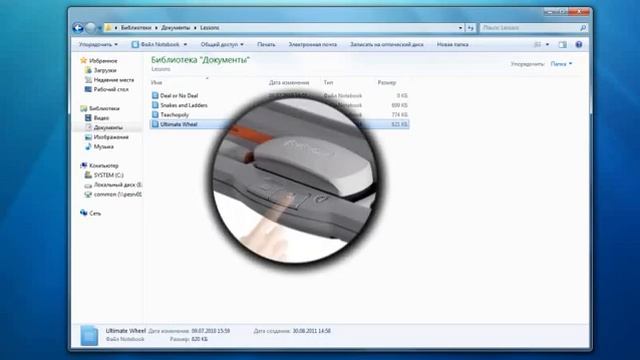Expand the breadcrumb arrow after Документы
Screen dimensions: 640x360
[x=195, y=28]
